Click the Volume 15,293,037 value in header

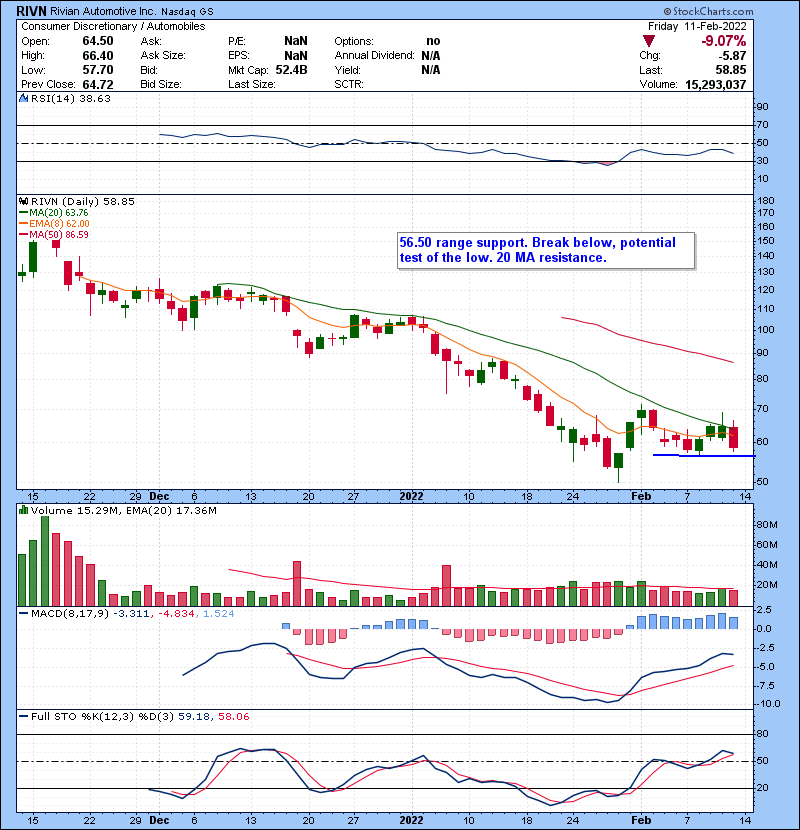[715, 84]
